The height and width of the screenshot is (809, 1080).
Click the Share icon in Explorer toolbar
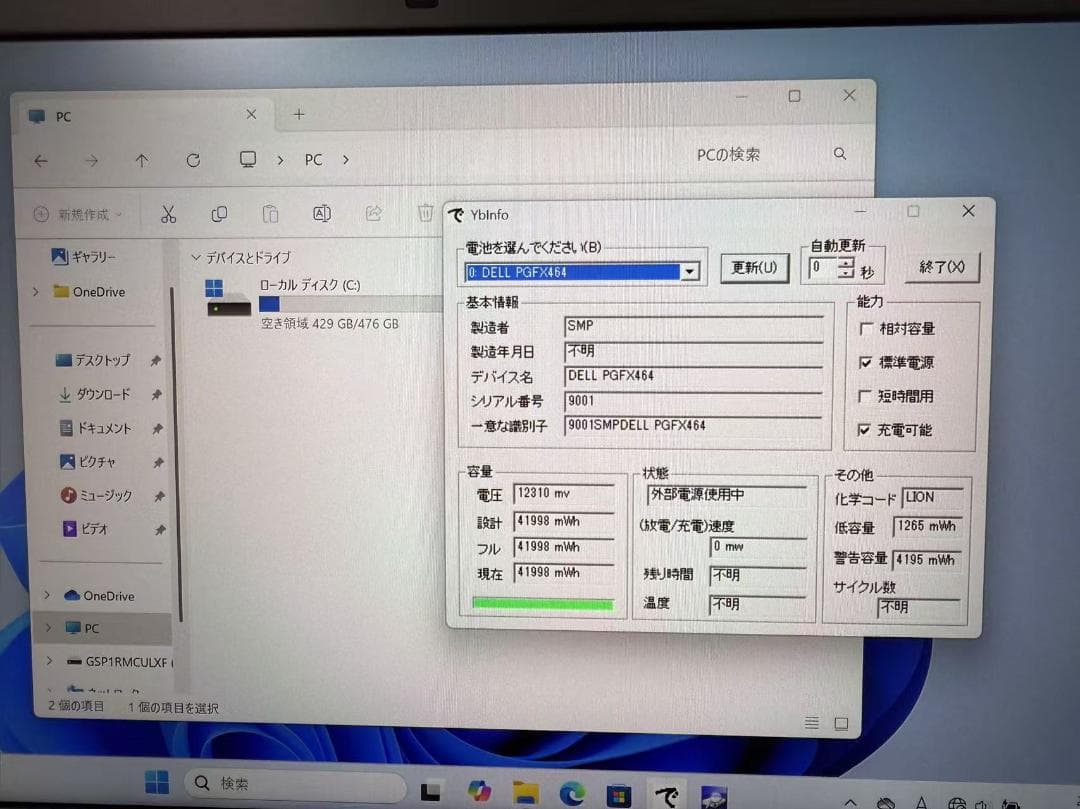(x=372, y=212)
